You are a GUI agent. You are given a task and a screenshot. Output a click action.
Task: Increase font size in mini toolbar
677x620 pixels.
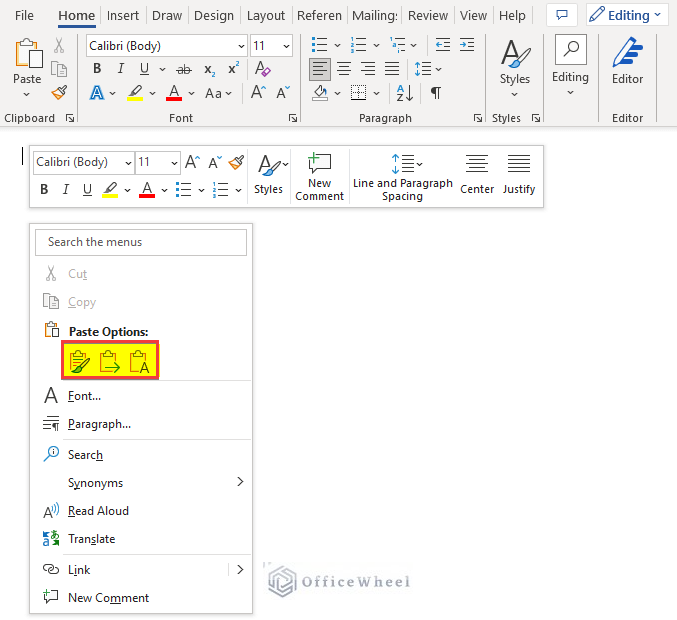click(193, 162)
